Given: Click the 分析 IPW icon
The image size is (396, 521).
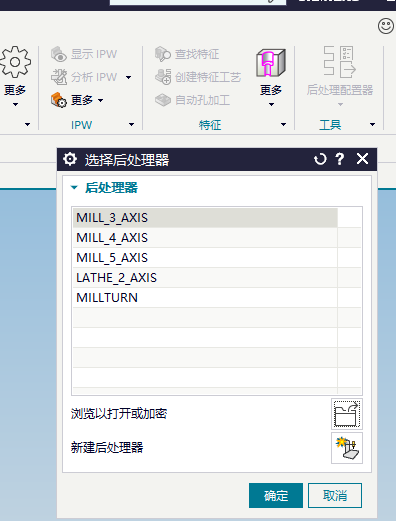Looking at the screenshot, I should coord(59,77).
